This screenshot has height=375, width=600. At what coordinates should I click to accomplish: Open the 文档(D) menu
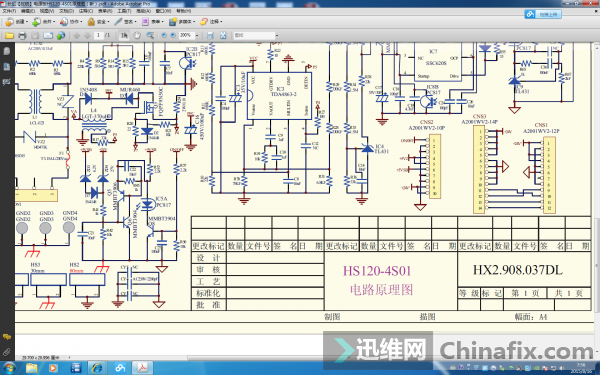(66, 11)
